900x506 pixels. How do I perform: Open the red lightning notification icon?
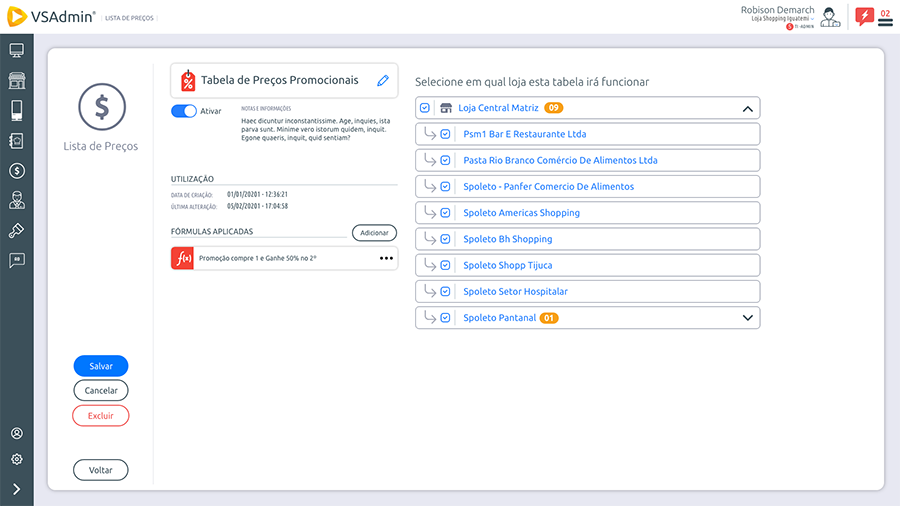pyautogui.click(x=864, y=16)
